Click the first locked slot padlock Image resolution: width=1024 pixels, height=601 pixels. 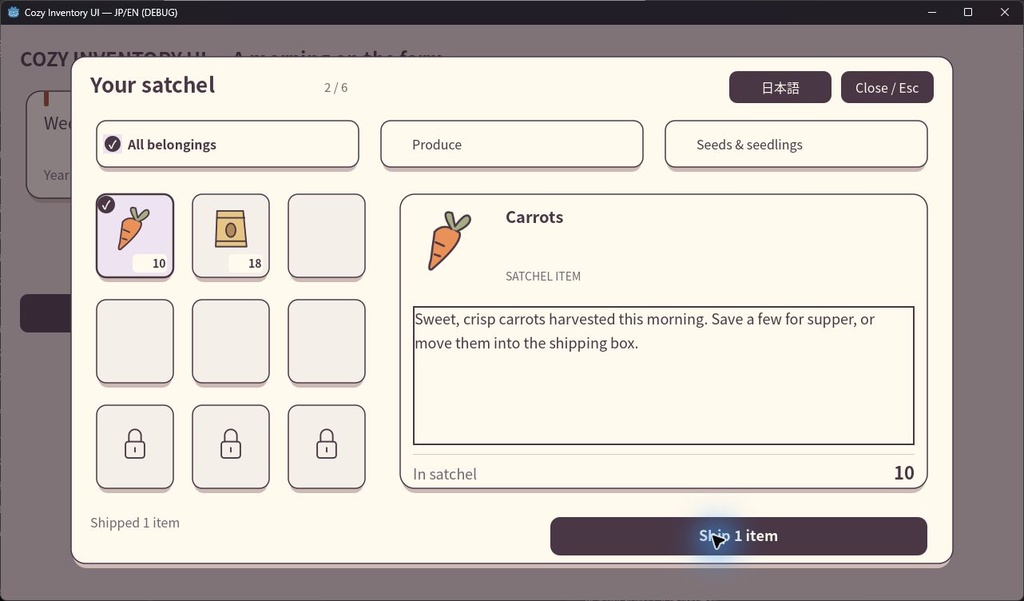click(x=135, y=444)
